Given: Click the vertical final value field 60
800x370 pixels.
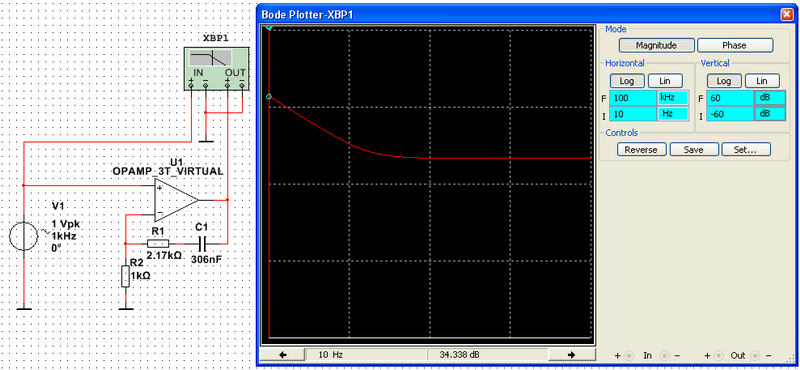Looking at the screenshot, I should (x=730, y=97).
